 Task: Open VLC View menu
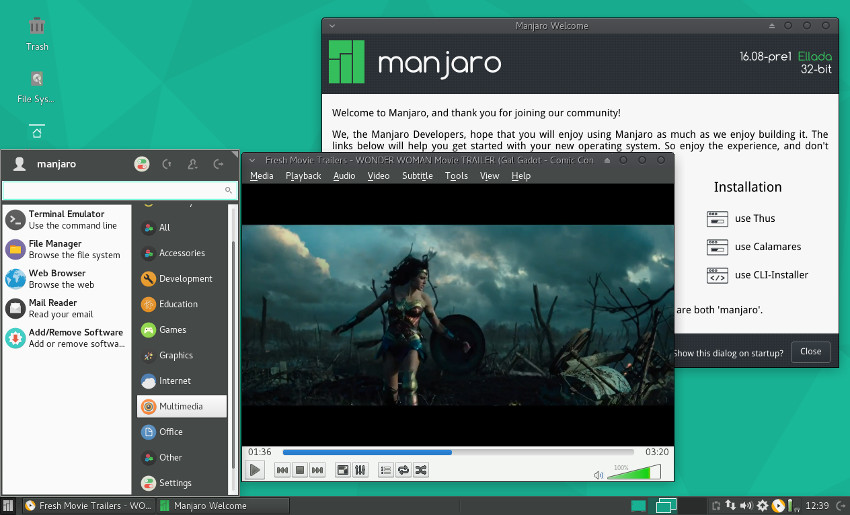pyautogui.click(x=490, y=176)
